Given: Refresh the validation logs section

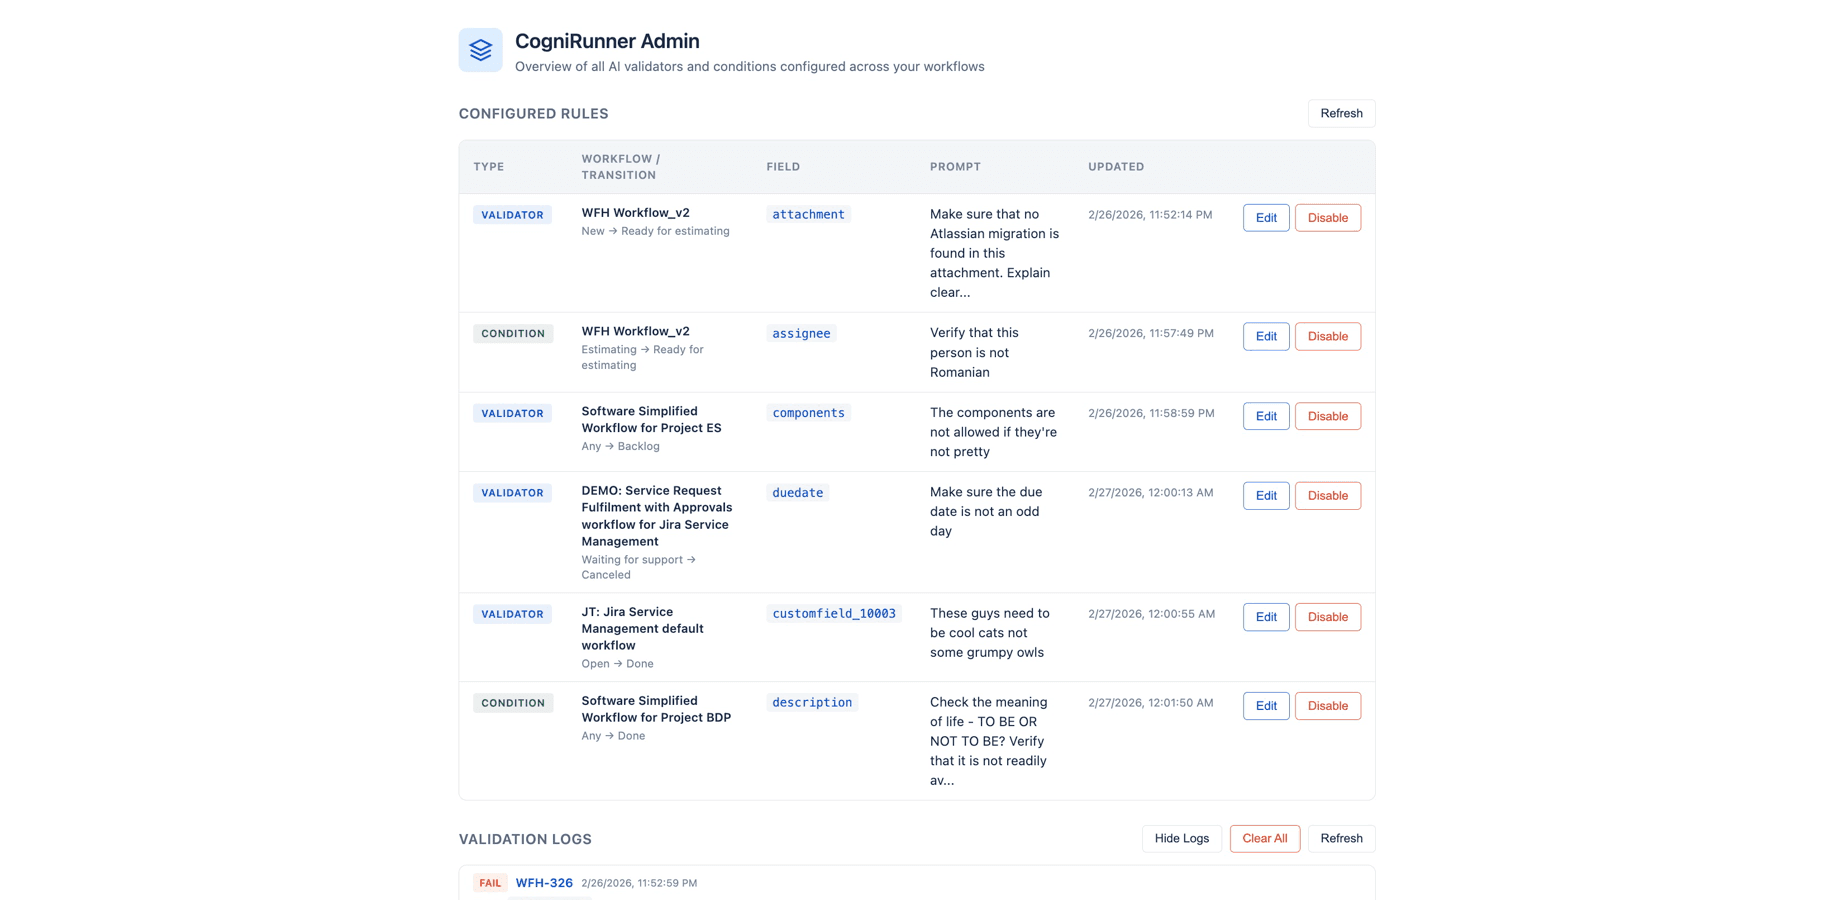Looking at the screenshot, I should (x=1341, y=838).
